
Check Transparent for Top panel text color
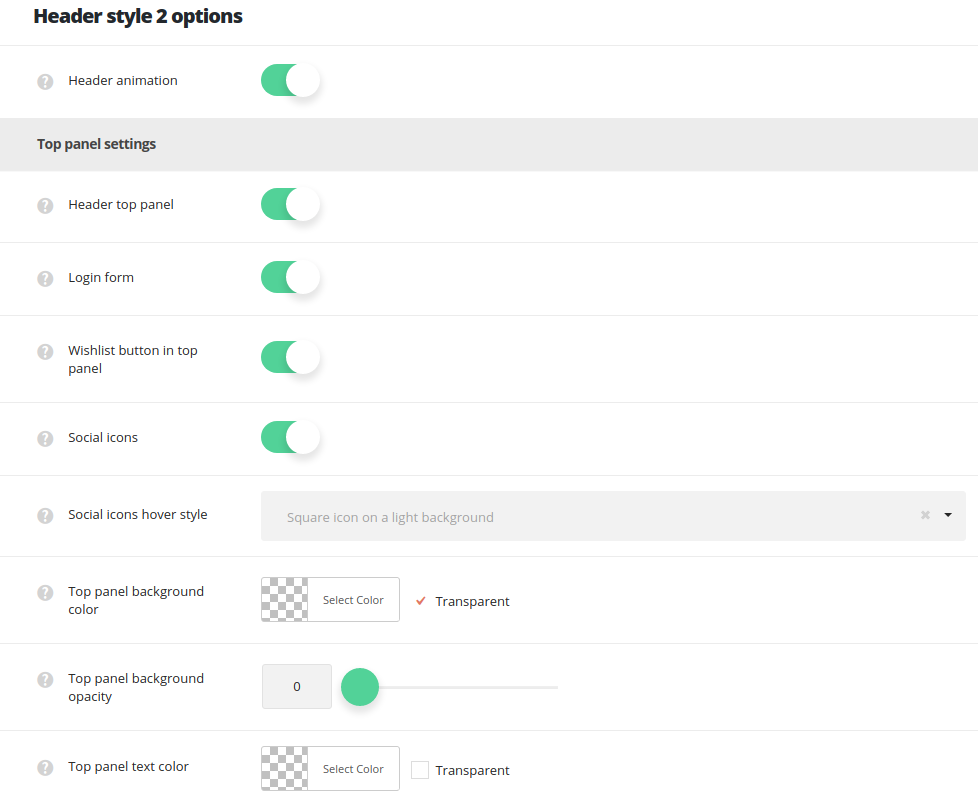coord(419,769)
